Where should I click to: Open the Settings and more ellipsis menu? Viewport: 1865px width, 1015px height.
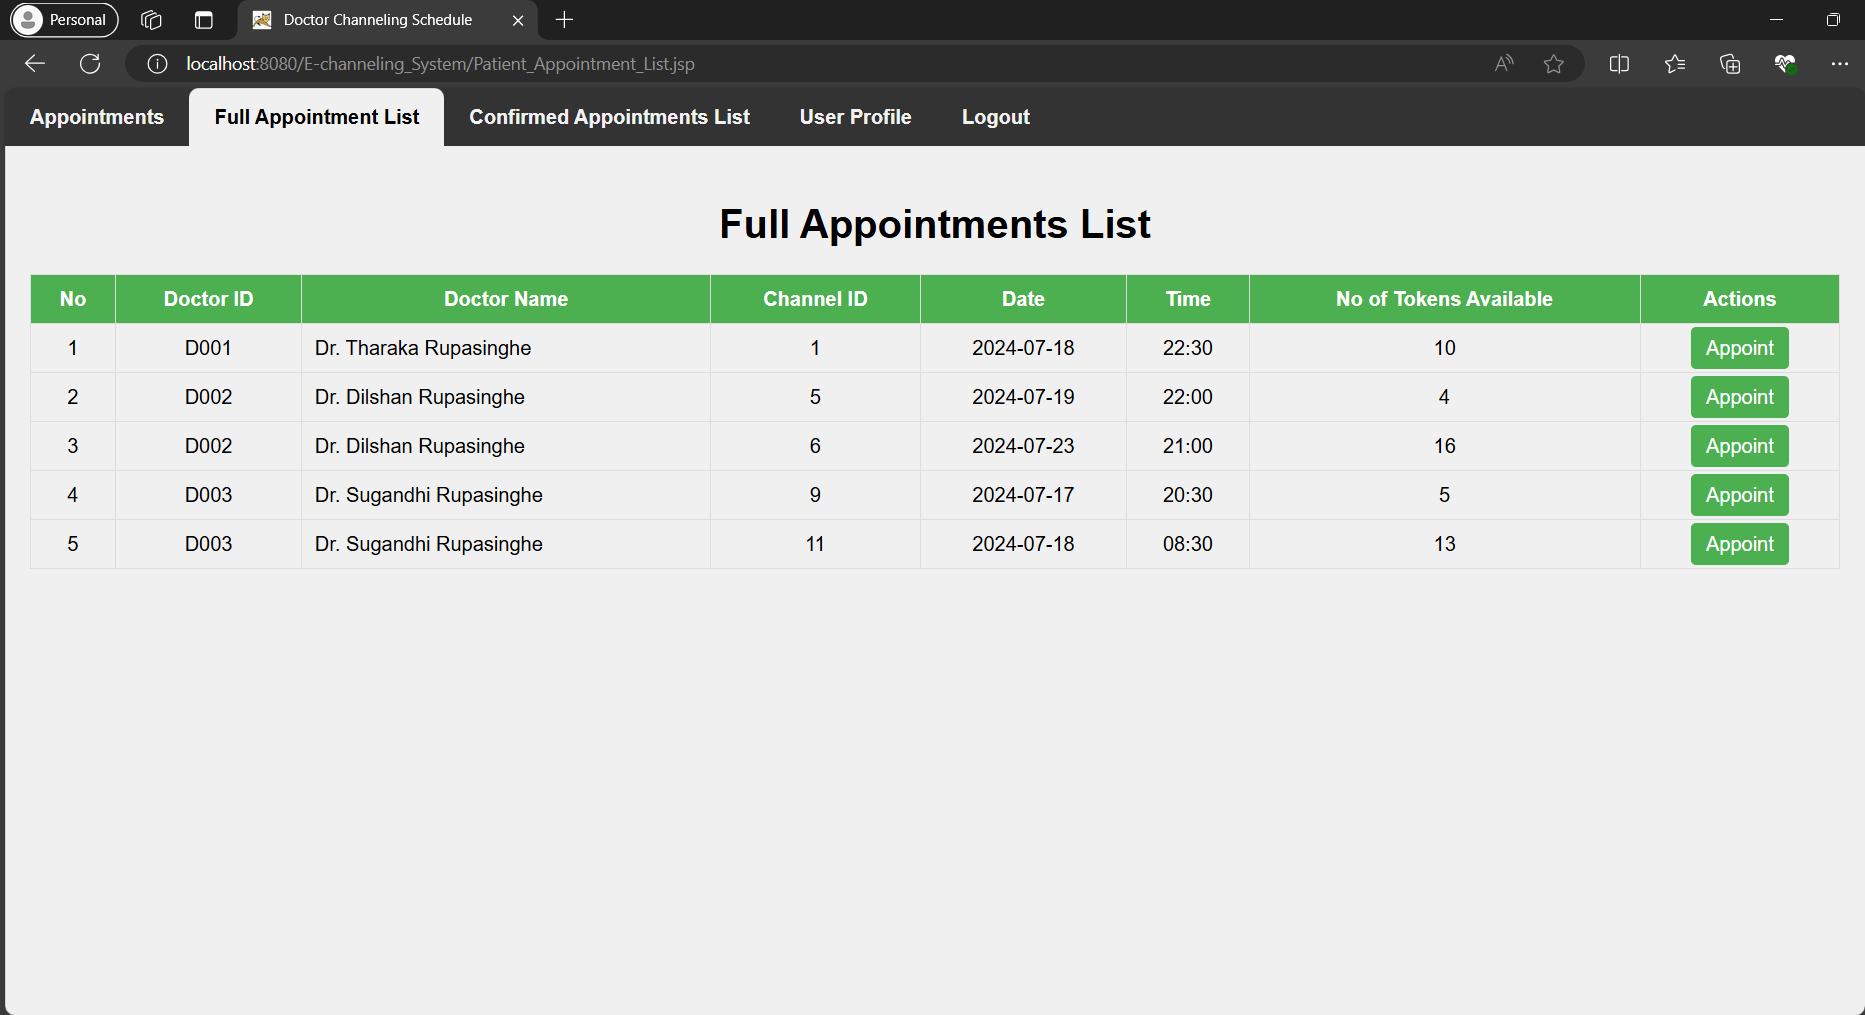[1839, 64]
